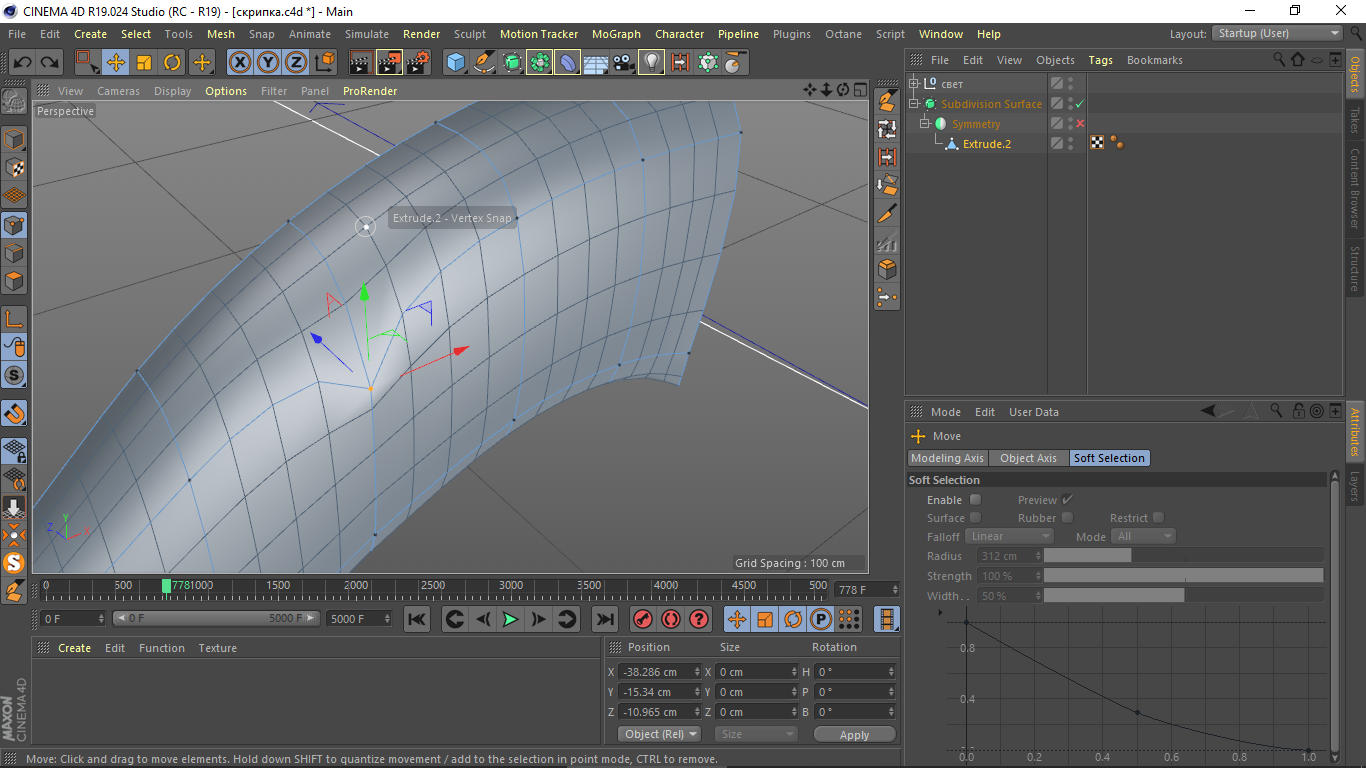Switch to Points mode in left toolbar
This screenshot has height=768, width=1366.
click(14, 225)
